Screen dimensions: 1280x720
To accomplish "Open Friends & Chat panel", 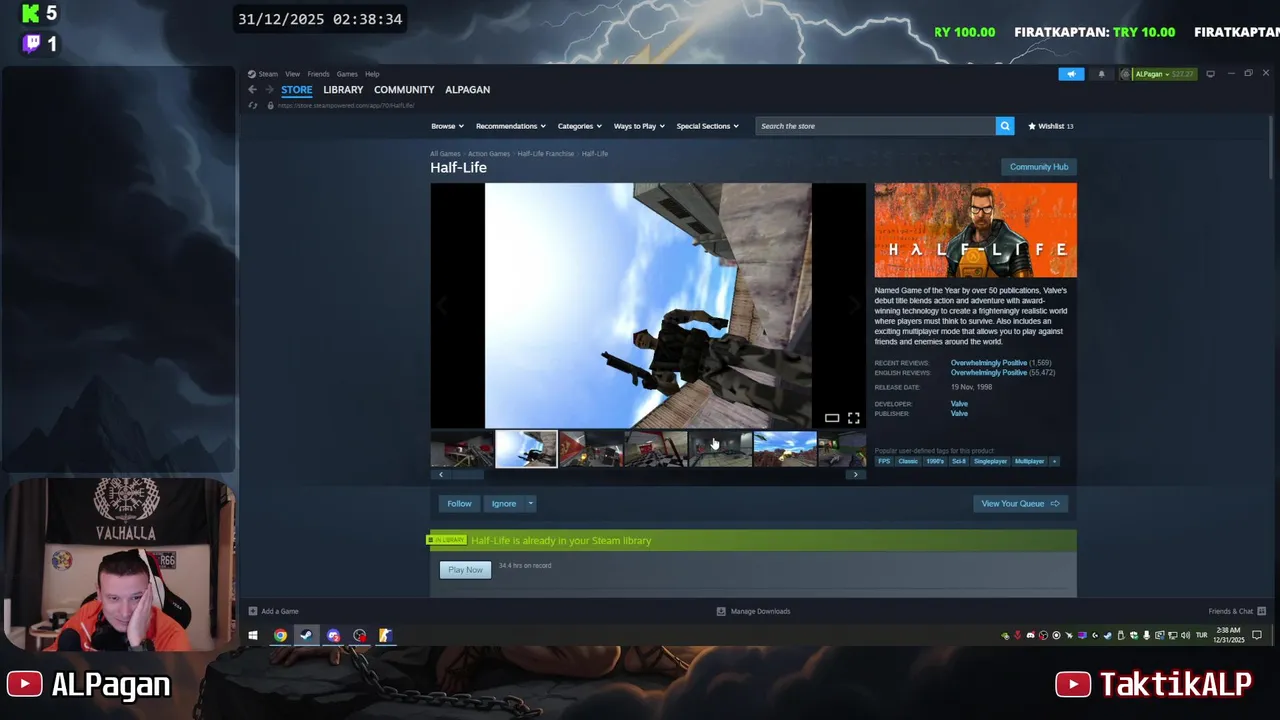I will point(1237,611).
